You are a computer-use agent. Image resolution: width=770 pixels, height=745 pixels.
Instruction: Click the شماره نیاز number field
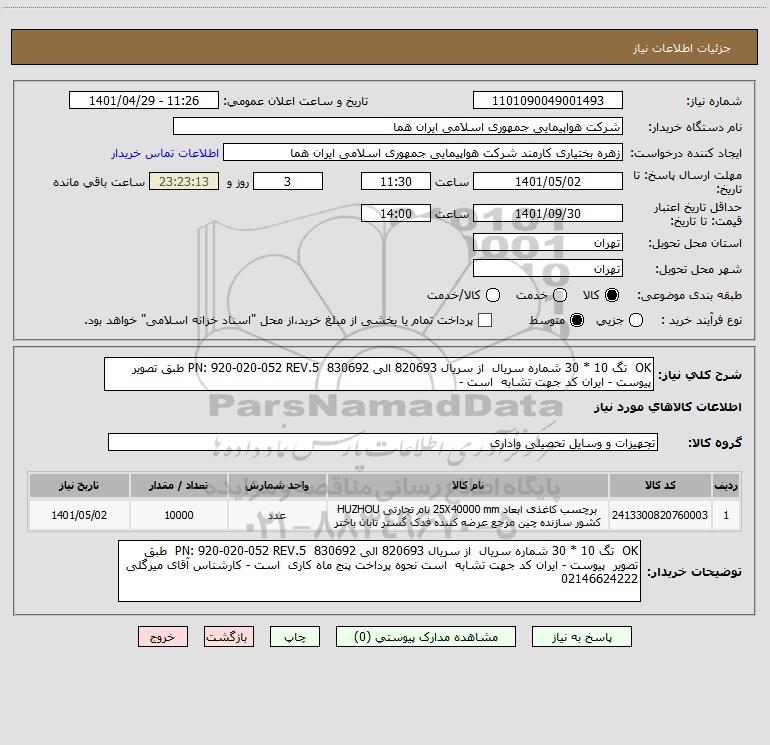pos(548,101)
